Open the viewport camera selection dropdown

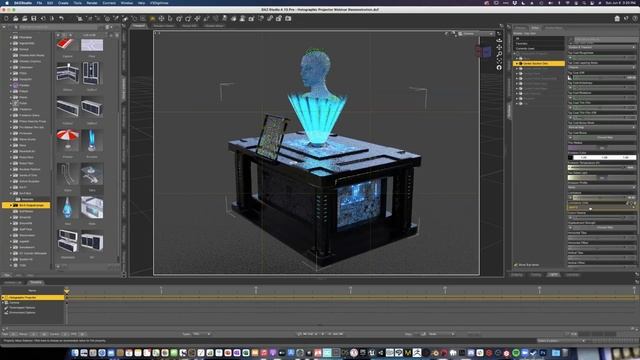click(x=476, y=34)
